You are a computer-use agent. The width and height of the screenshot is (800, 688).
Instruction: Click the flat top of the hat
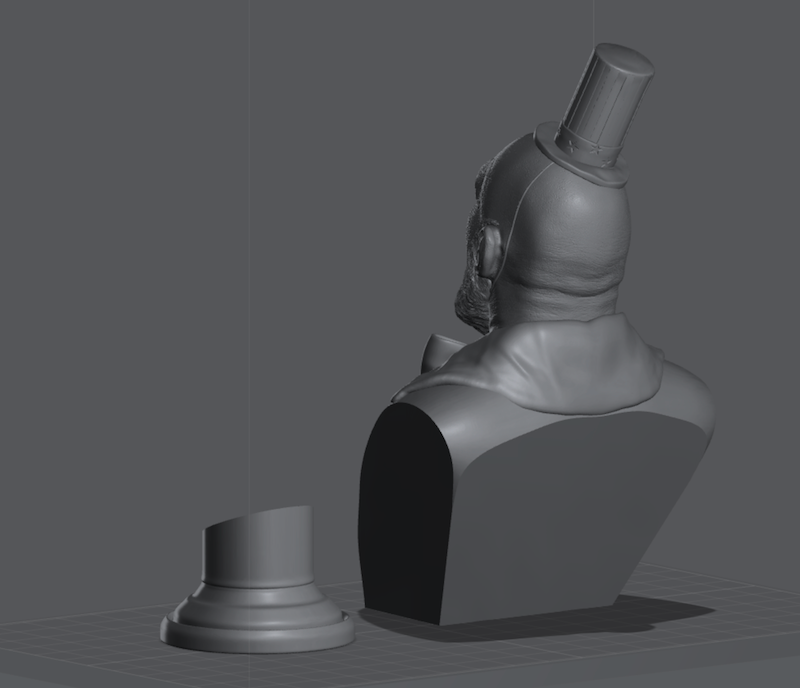pyautogui.click(x=626, y=58)
